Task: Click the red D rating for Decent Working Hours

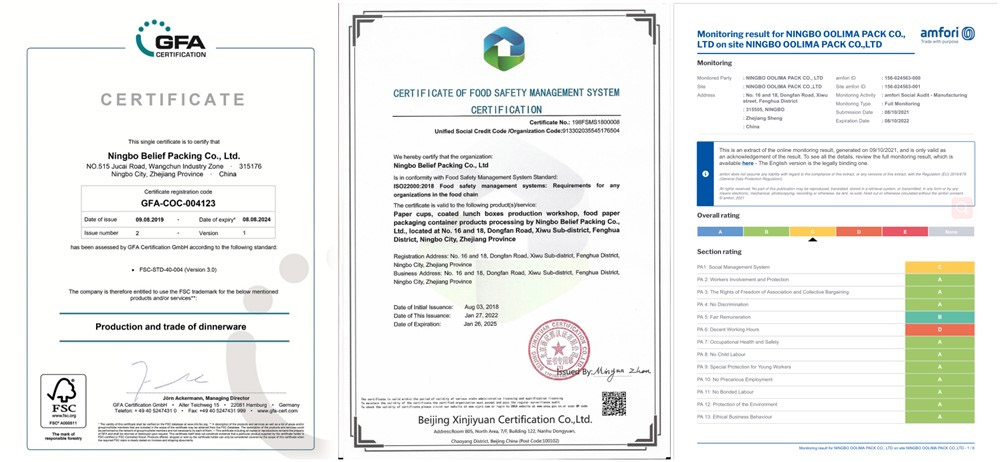Action: click(x=939, y=329)
